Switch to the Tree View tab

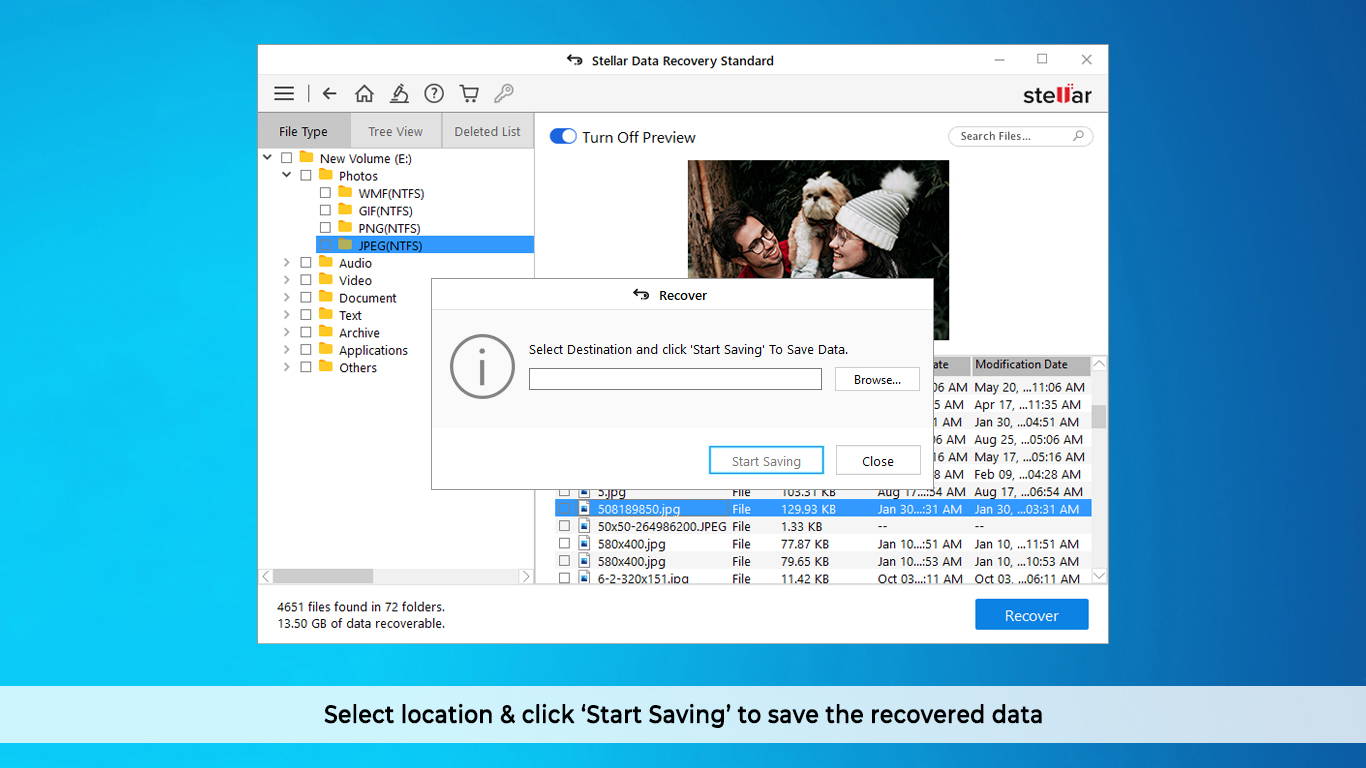point(395,130)
